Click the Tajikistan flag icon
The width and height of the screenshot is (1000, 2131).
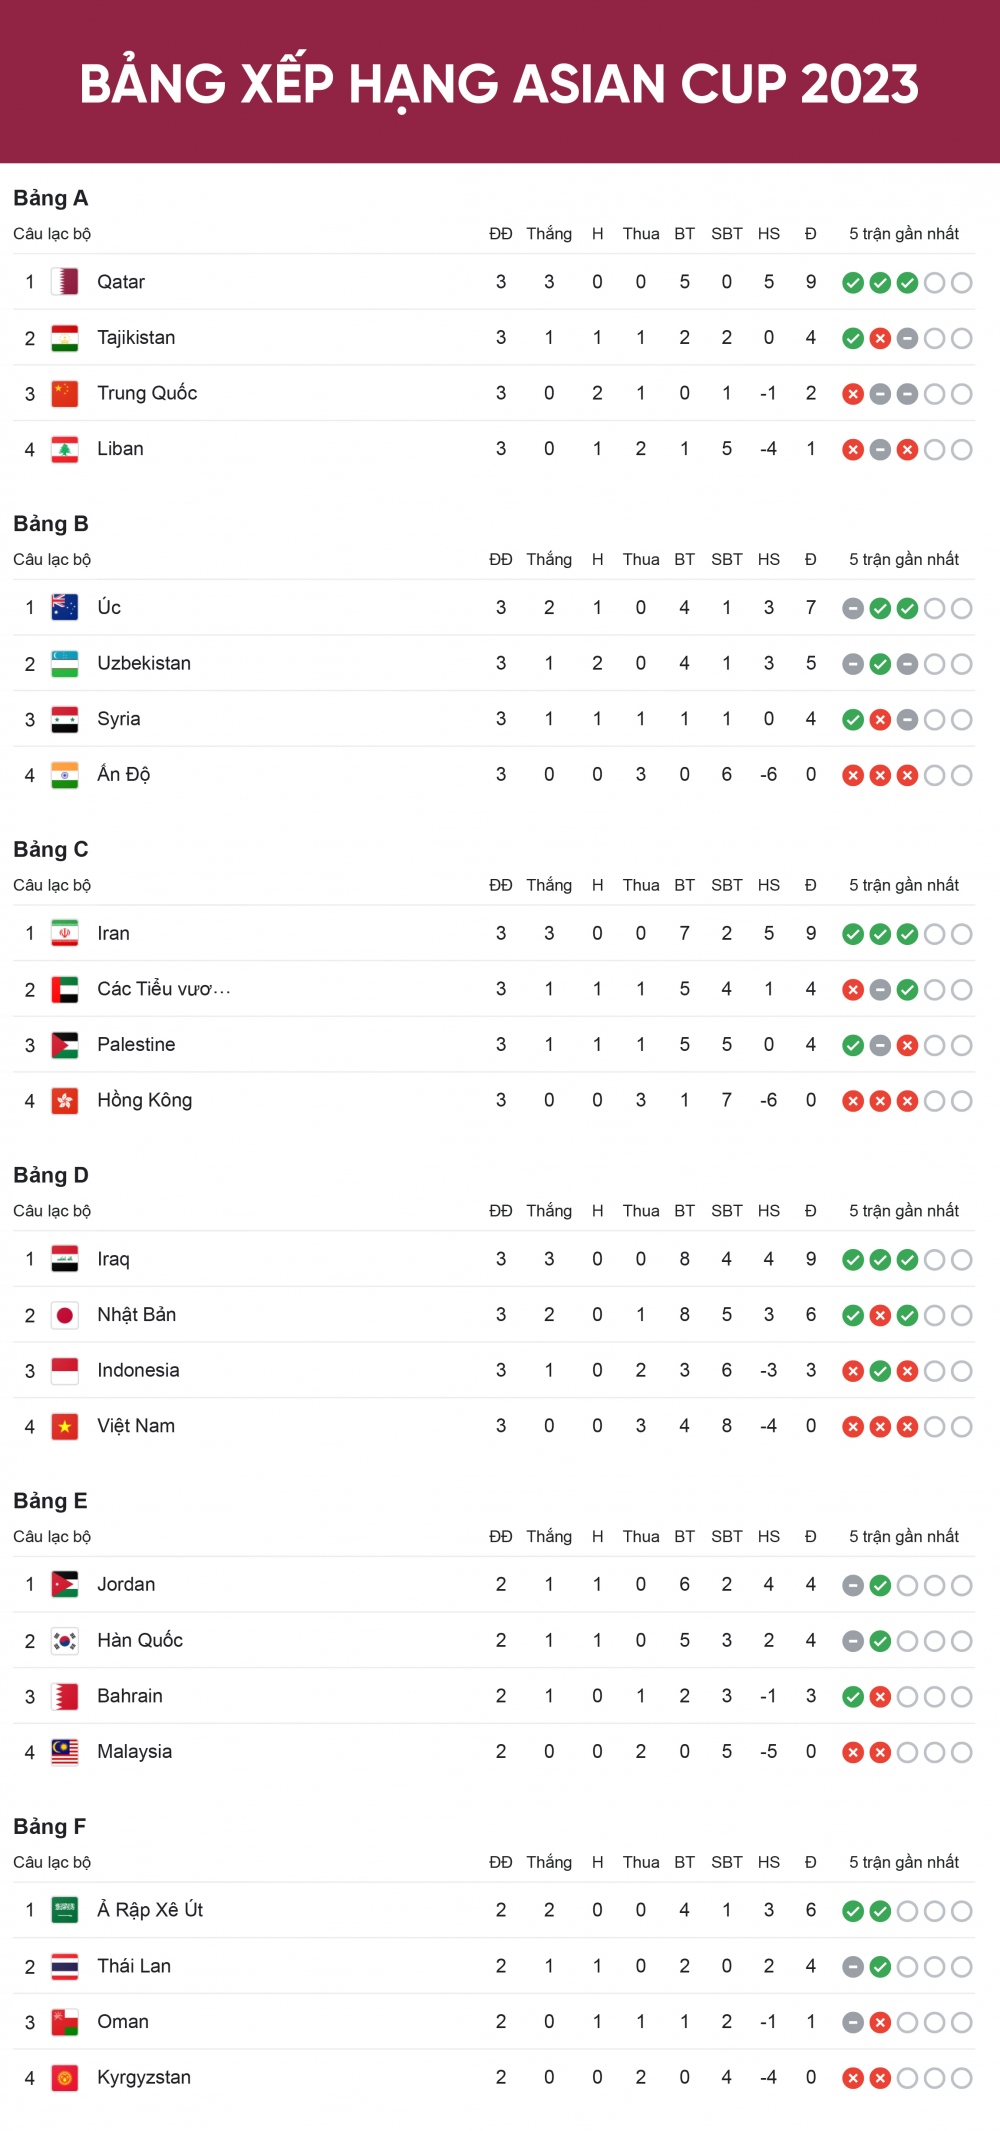coord(65,338)
